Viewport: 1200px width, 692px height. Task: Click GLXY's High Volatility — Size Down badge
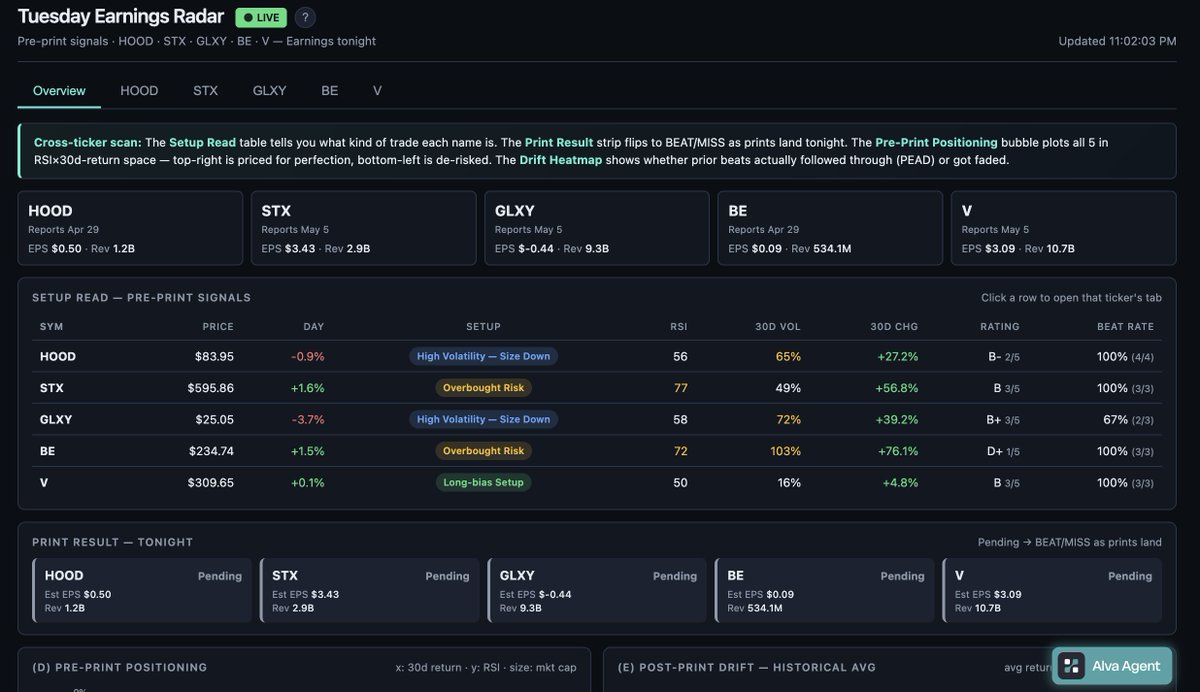483,419
